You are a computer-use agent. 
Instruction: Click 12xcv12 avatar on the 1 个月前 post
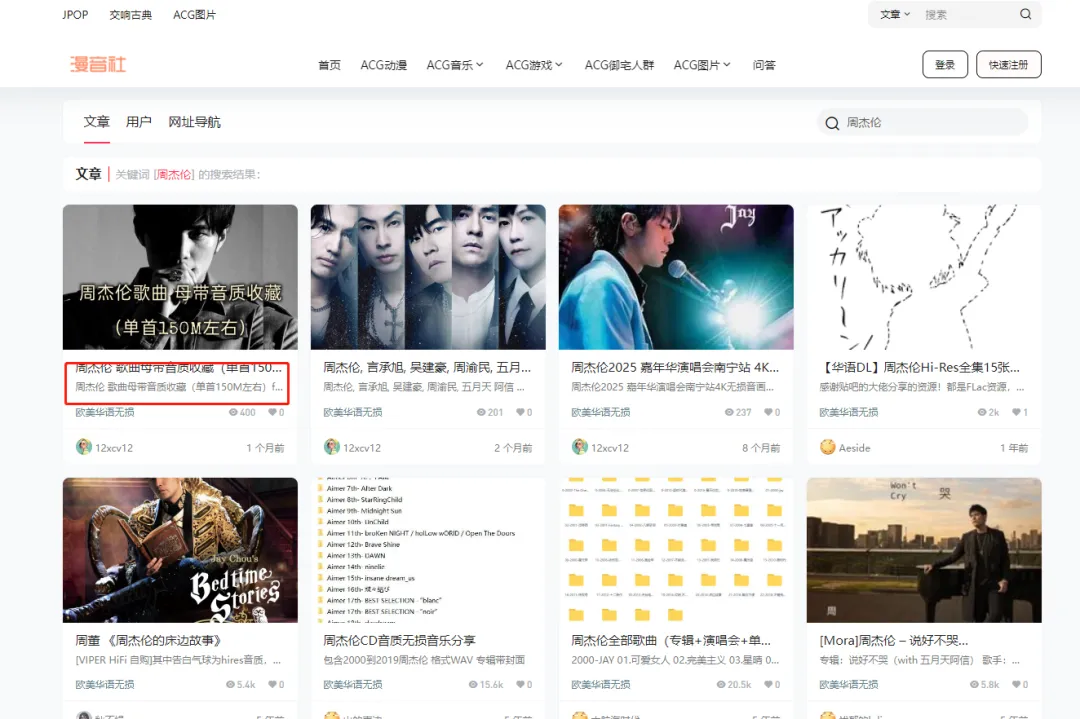(83, 447)
